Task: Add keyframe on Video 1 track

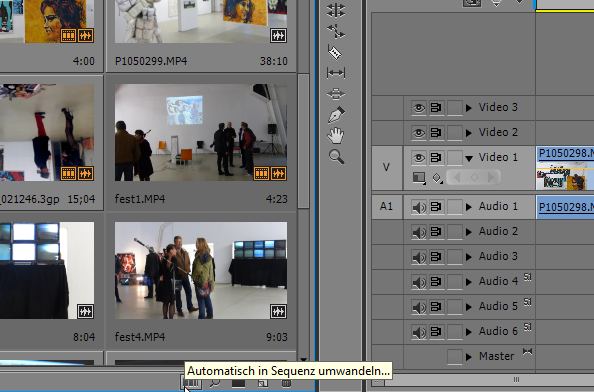Action: [474, 177]
